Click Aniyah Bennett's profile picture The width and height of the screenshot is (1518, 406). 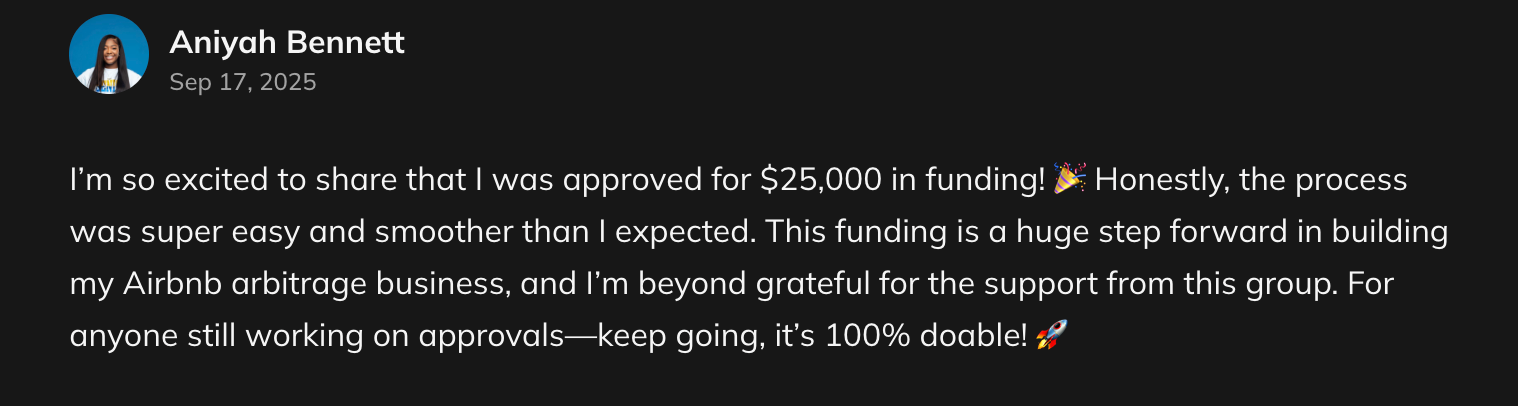(109, 55)
